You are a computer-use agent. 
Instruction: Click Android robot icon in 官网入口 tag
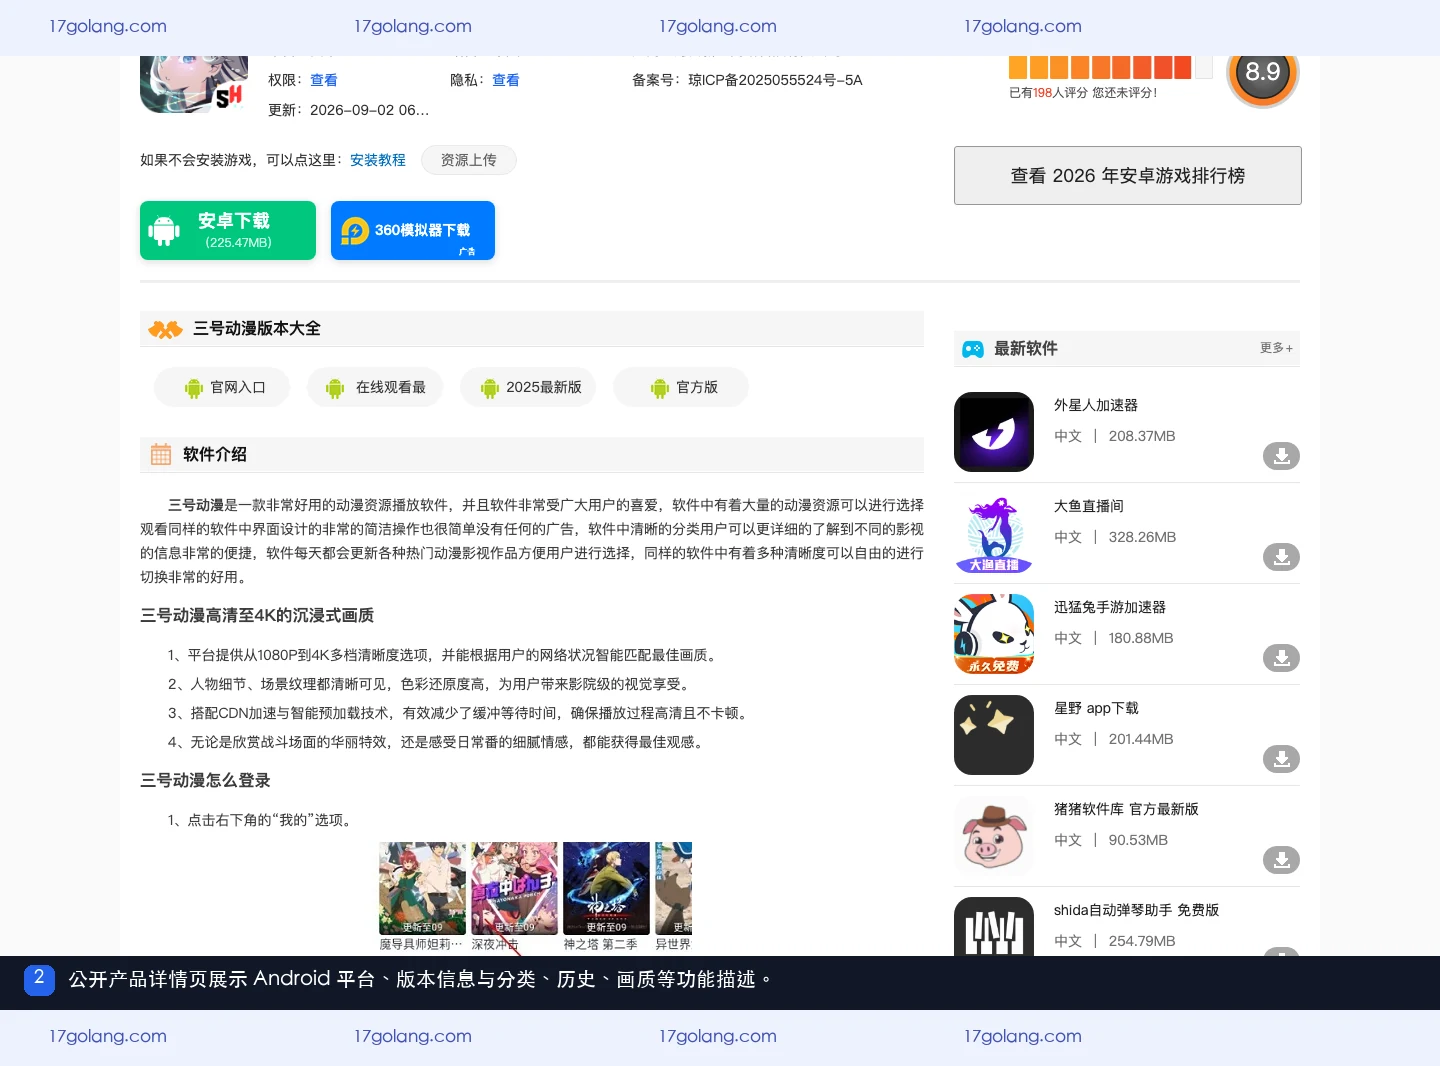[194, 388]
